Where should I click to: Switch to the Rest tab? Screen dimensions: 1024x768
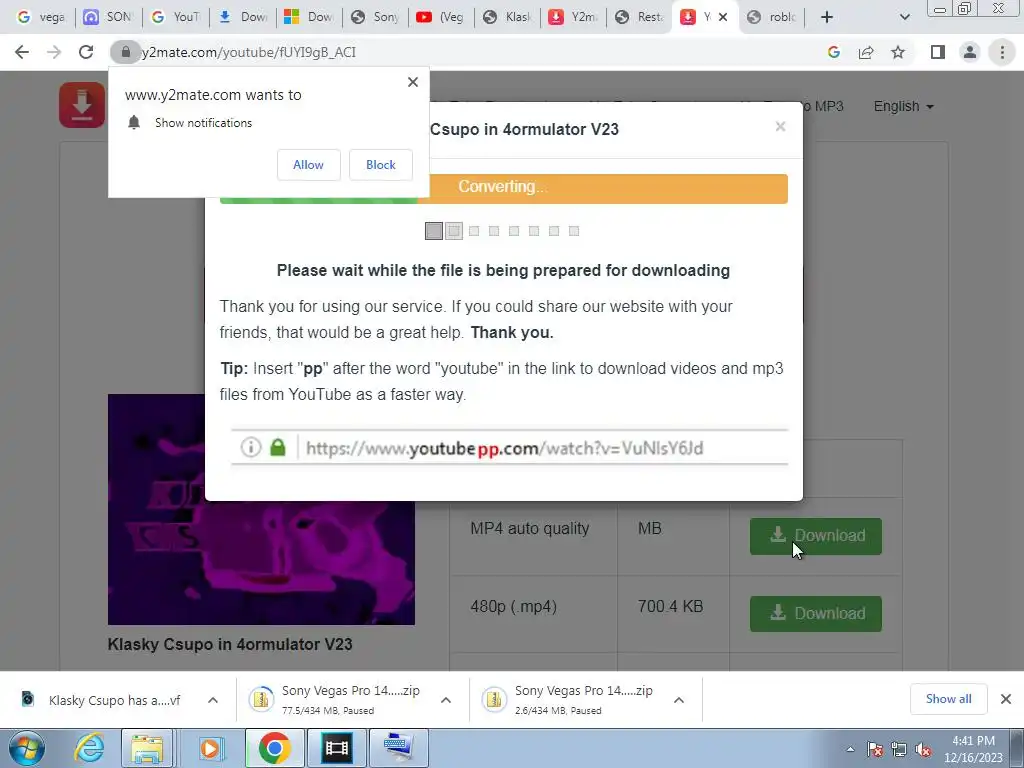pyautogui.click(x=641, y=17)
